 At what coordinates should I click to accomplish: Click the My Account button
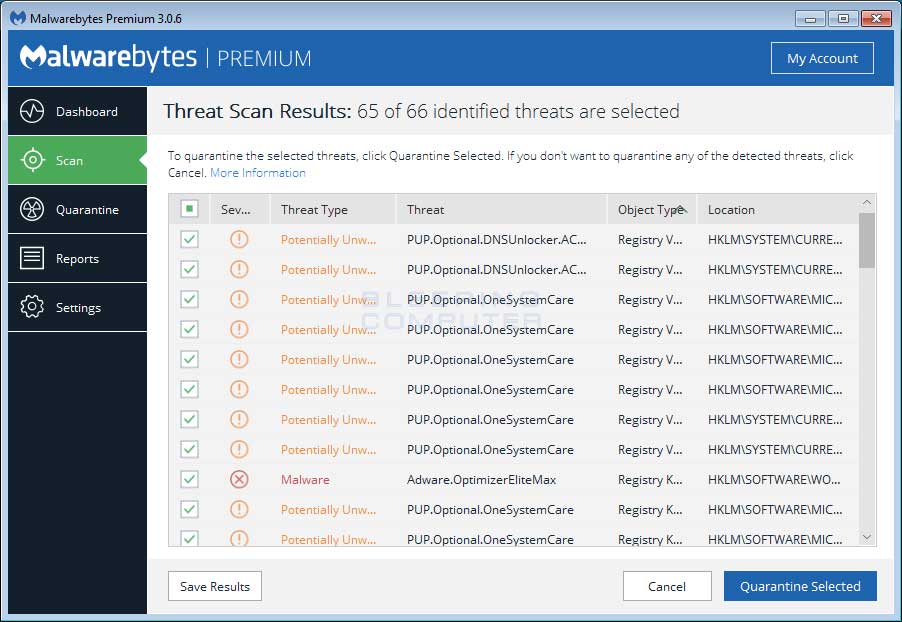click(822, 58)
